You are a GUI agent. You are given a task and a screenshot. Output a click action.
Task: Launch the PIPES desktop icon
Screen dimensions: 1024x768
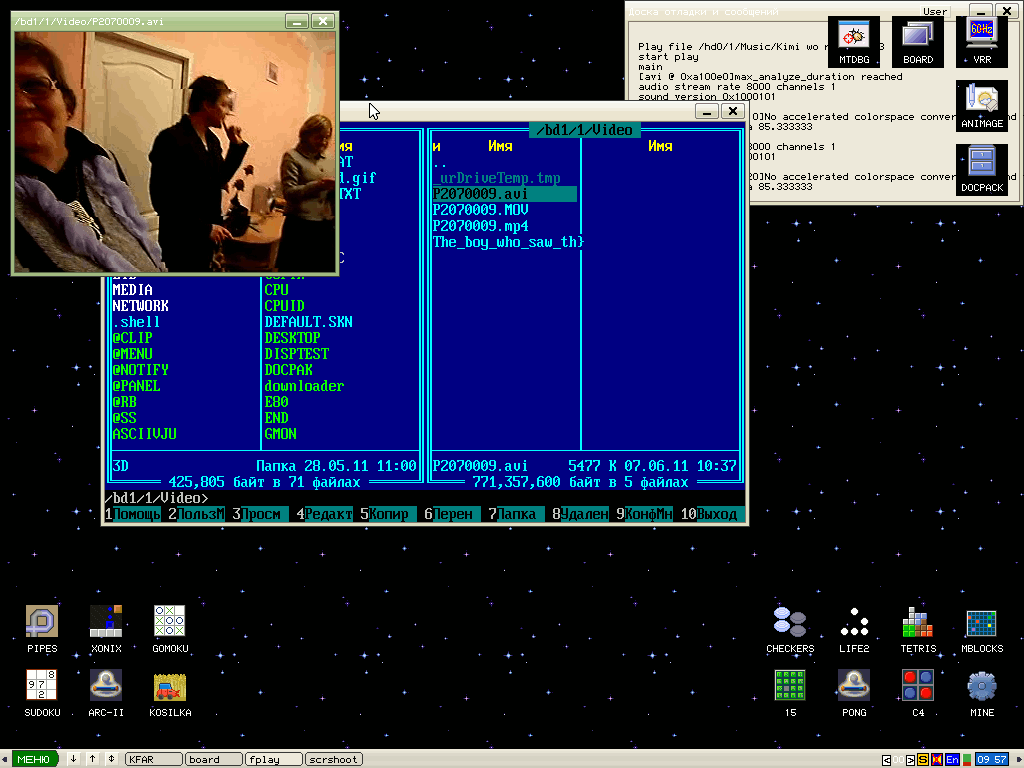tap(42, 624)
